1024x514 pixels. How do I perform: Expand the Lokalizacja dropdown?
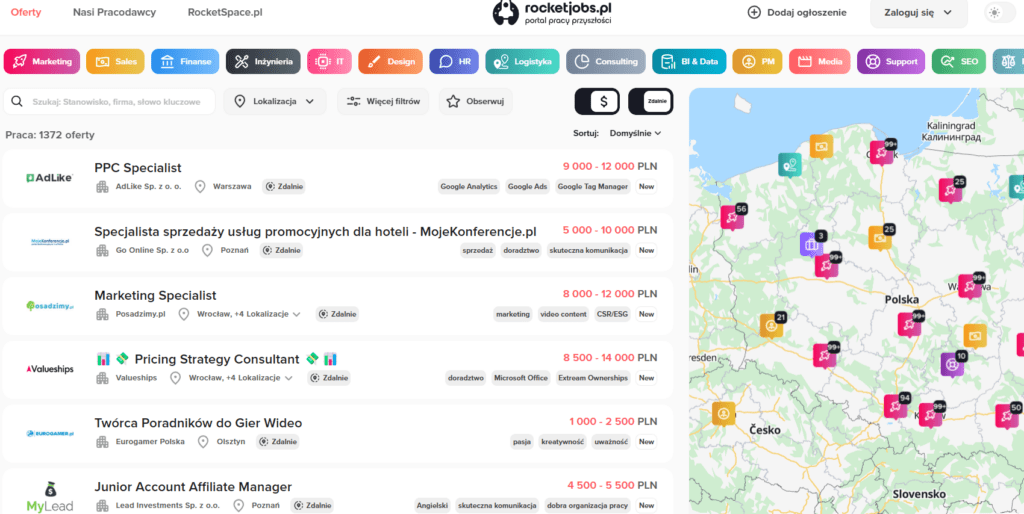(275, 101)
